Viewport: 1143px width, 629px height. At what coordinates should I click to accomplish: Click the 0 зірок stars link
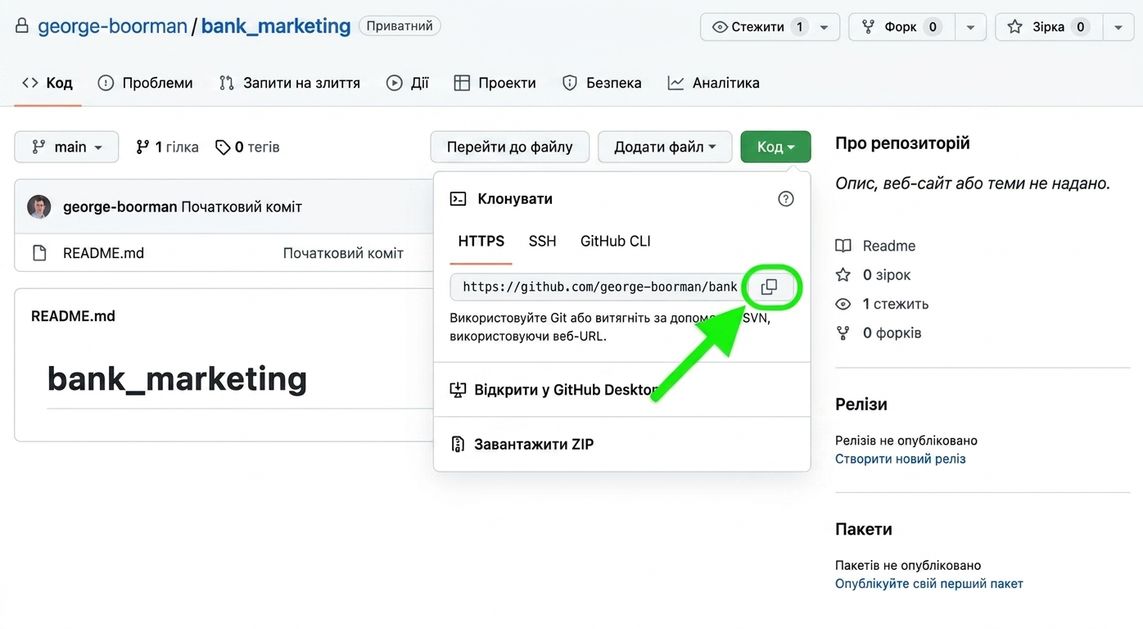[x=873, y=275]
